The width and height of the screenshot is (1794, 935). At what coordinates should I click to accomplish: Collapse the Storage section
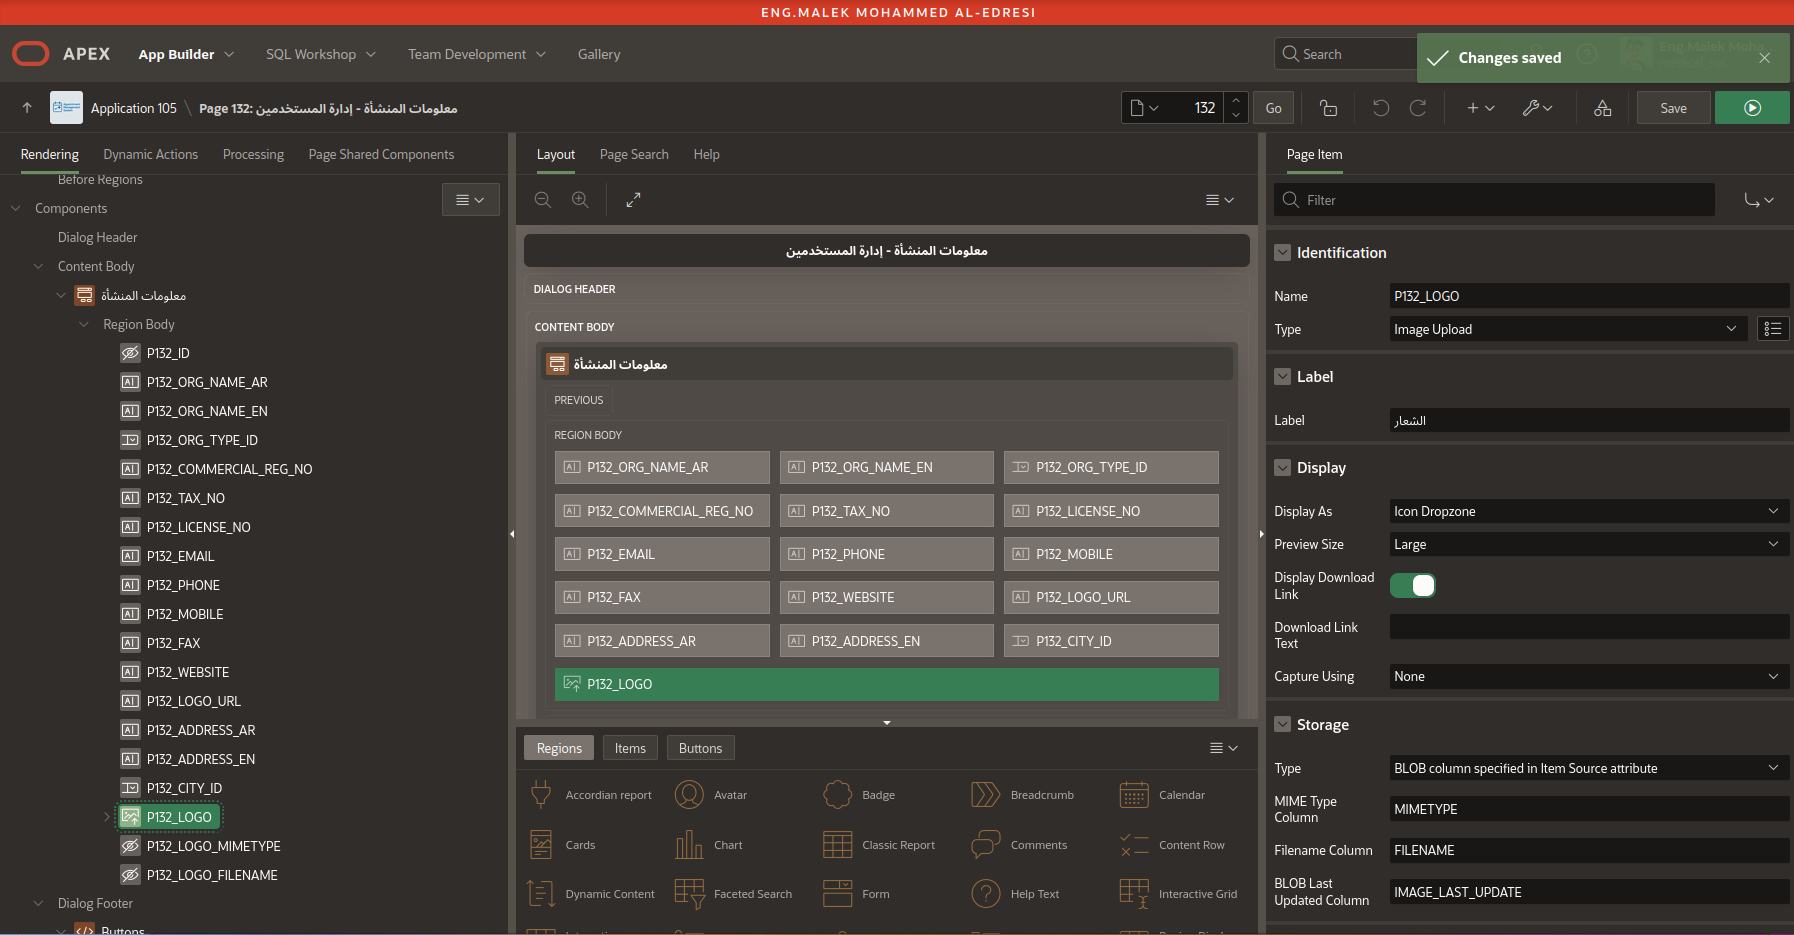[x=1282, y=725]
